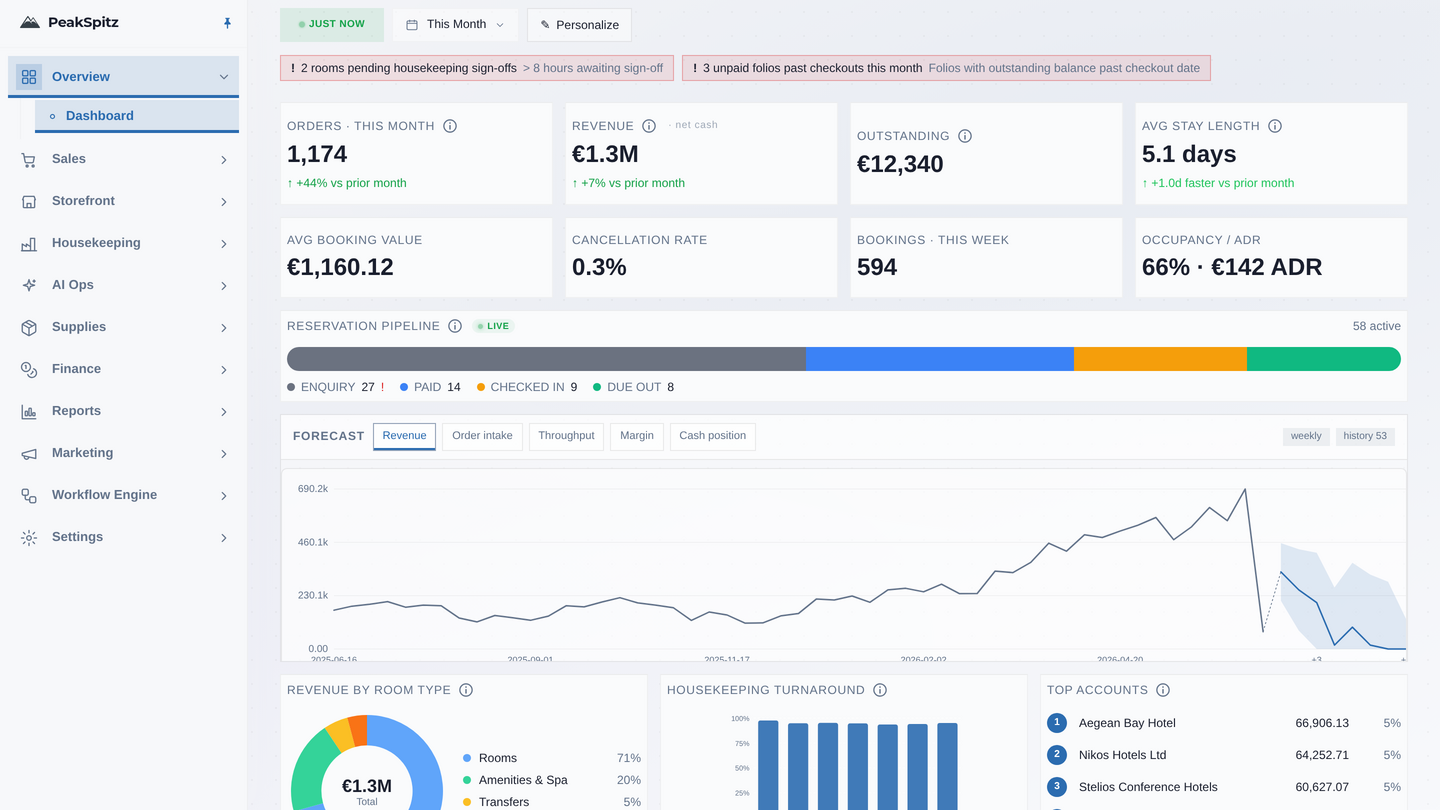Select the Revenue forecast tab
The image size is (1440, 810).
tap(404, 436)
